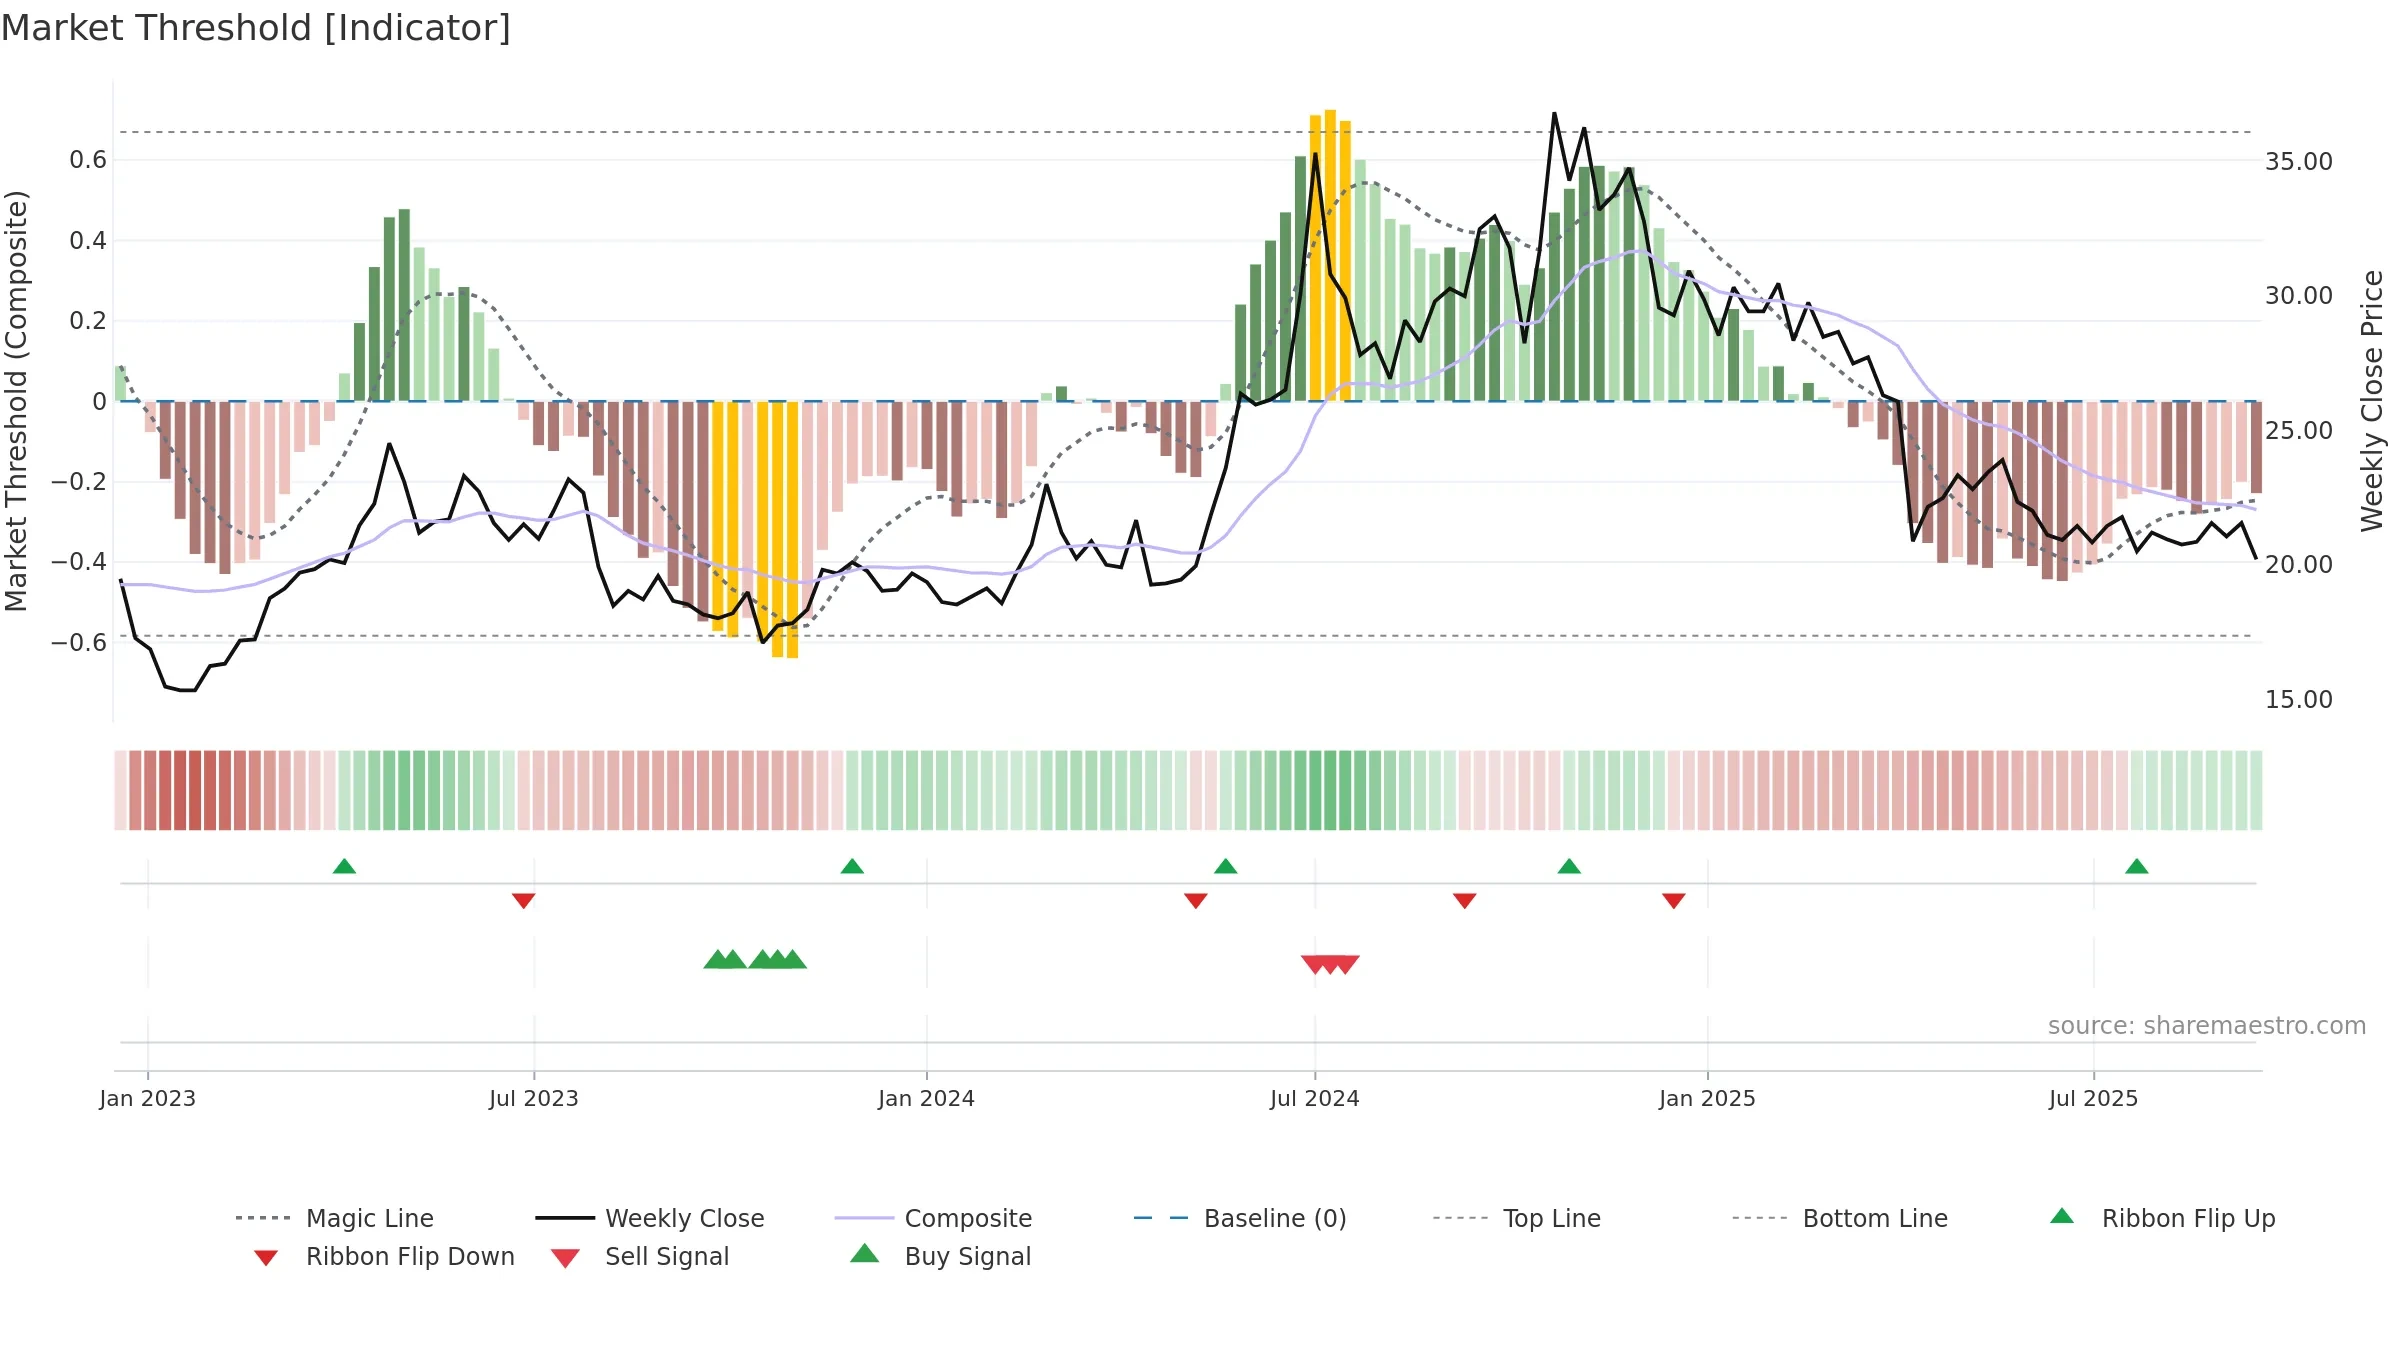Toggle Ribbon Flip Down legend entry
This screenshot has width=2400, height=1350.
383,1256
